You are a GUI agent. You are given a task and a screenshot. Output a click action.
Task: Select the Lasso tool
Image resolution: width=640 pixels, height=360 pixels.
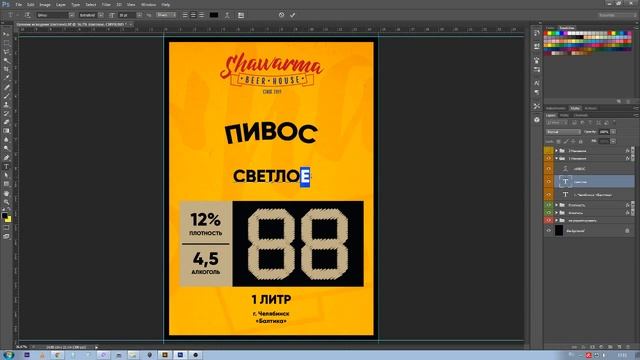[x=6, y=52]
